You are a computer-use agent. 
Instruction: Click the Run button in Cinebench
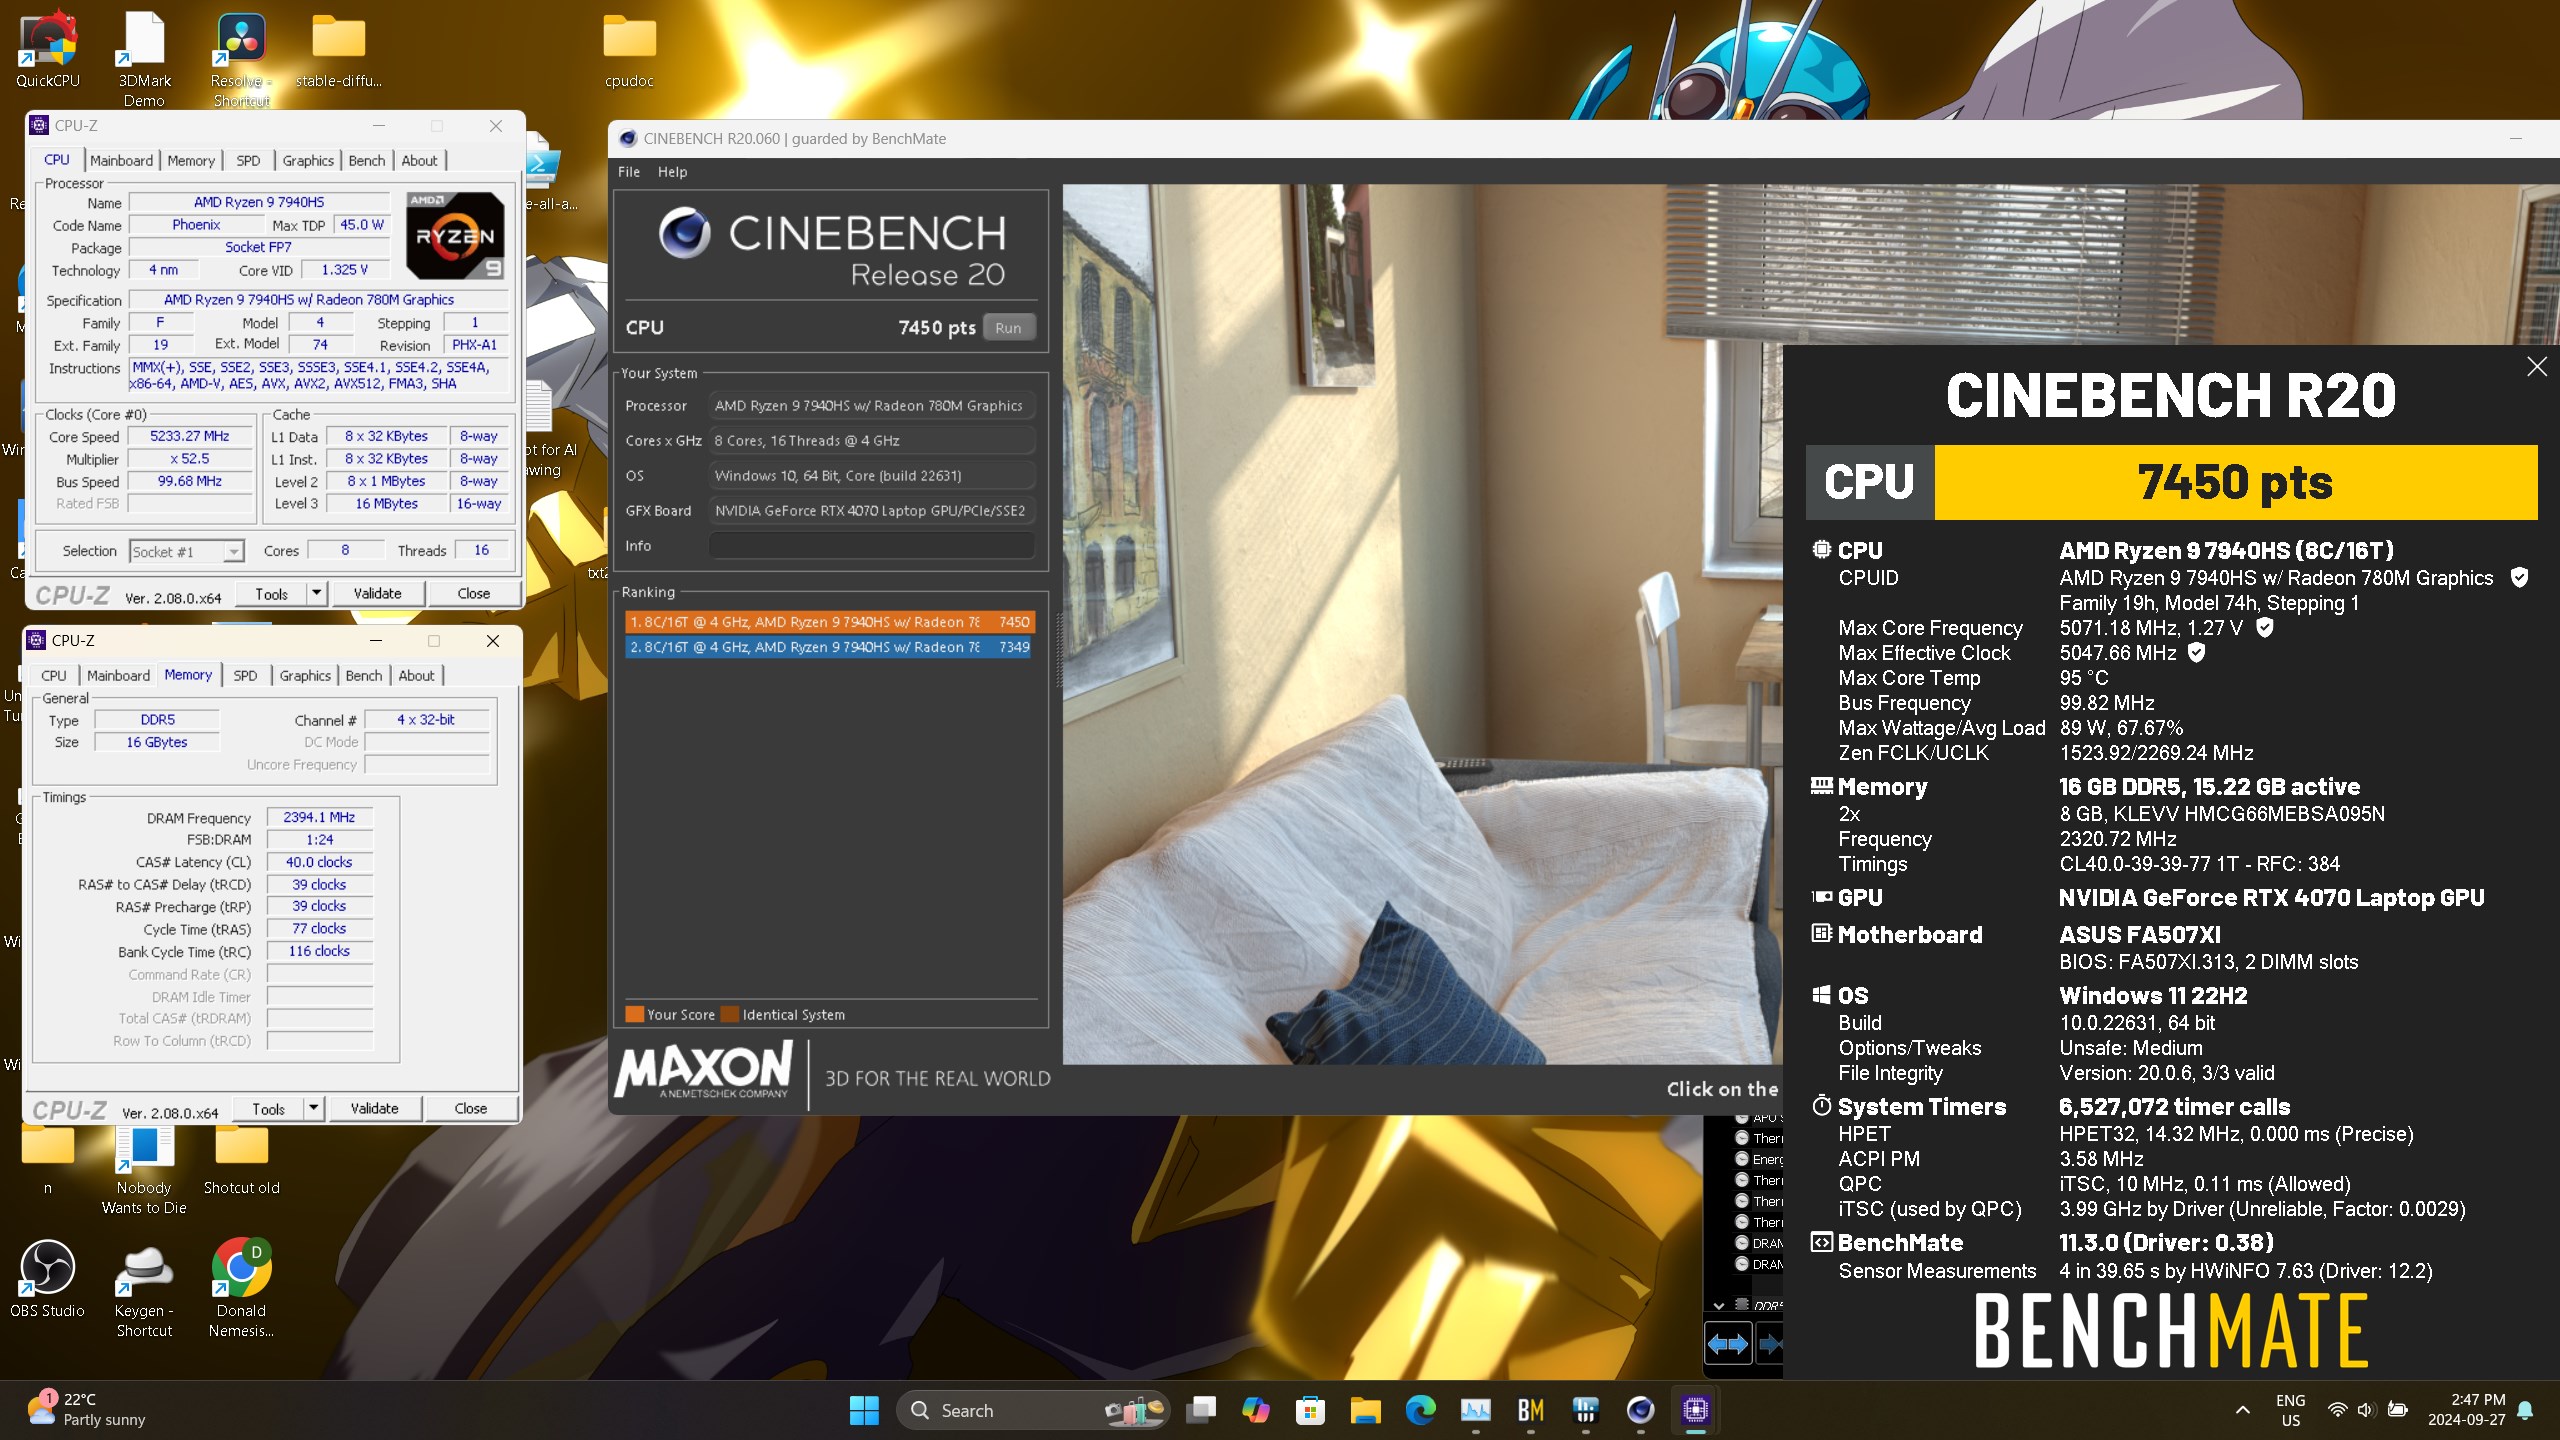[x=1008, y=328]
